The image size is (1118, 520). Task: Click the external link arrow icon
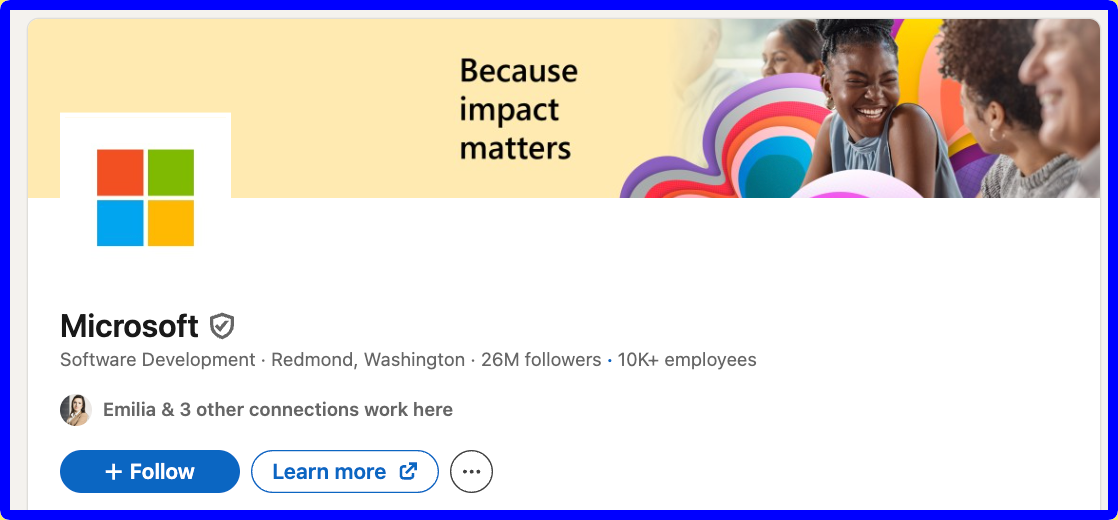pos(408,471)
